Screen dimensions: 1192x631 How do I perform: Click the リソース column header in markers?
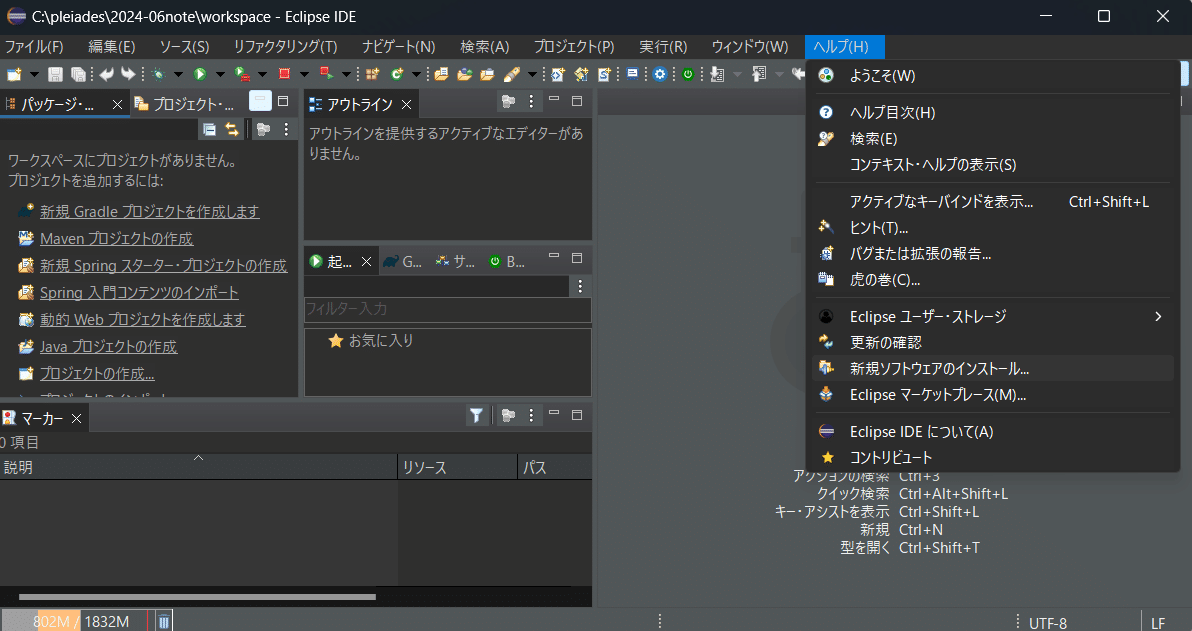click(x=457, y=468)
